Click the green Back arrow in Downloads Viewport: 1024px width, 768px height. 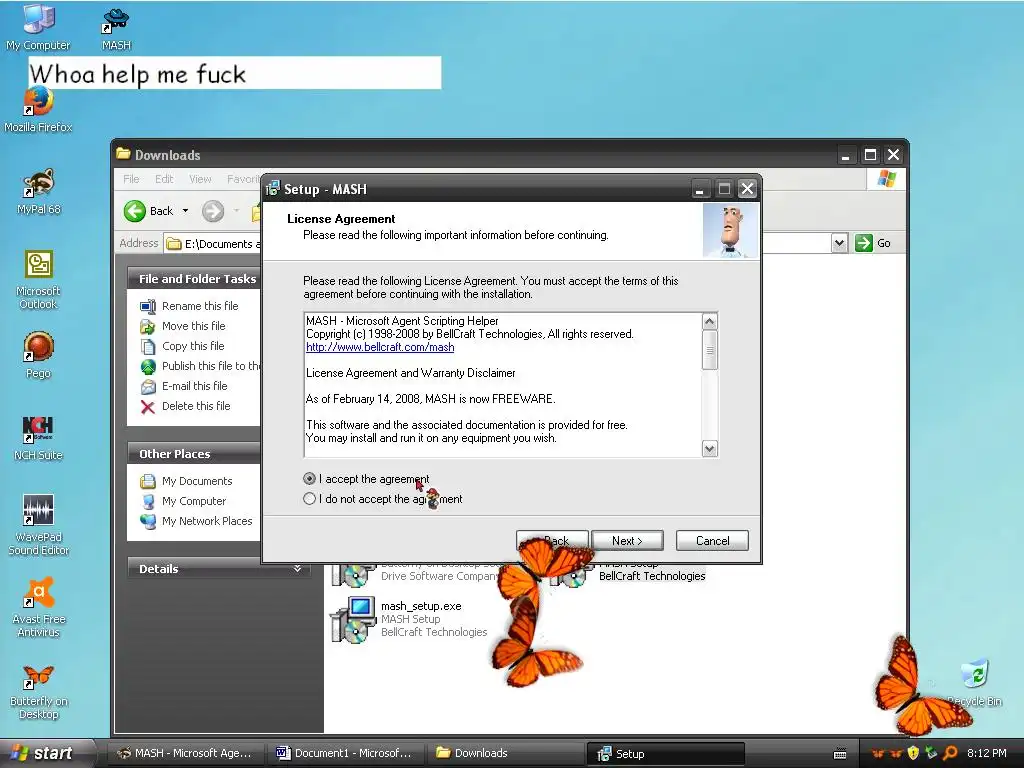click(135, 211)
